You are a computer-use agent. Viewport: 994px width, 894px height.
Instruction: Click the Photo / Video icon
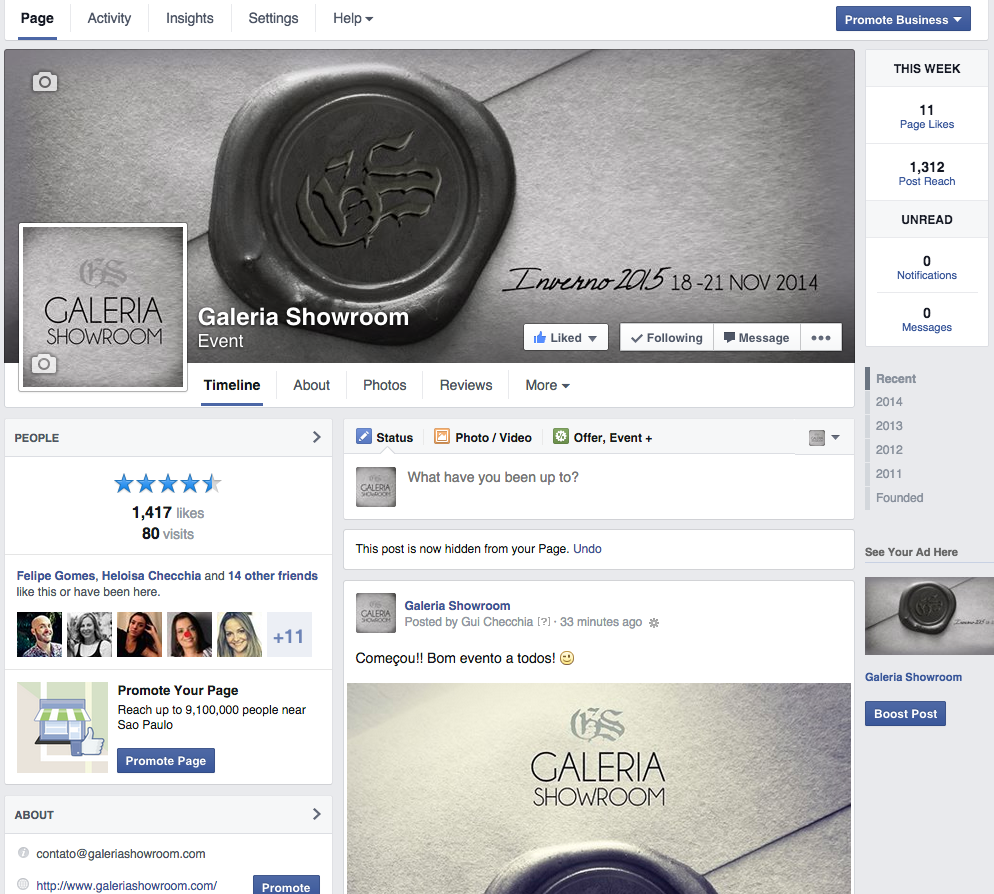442,436
